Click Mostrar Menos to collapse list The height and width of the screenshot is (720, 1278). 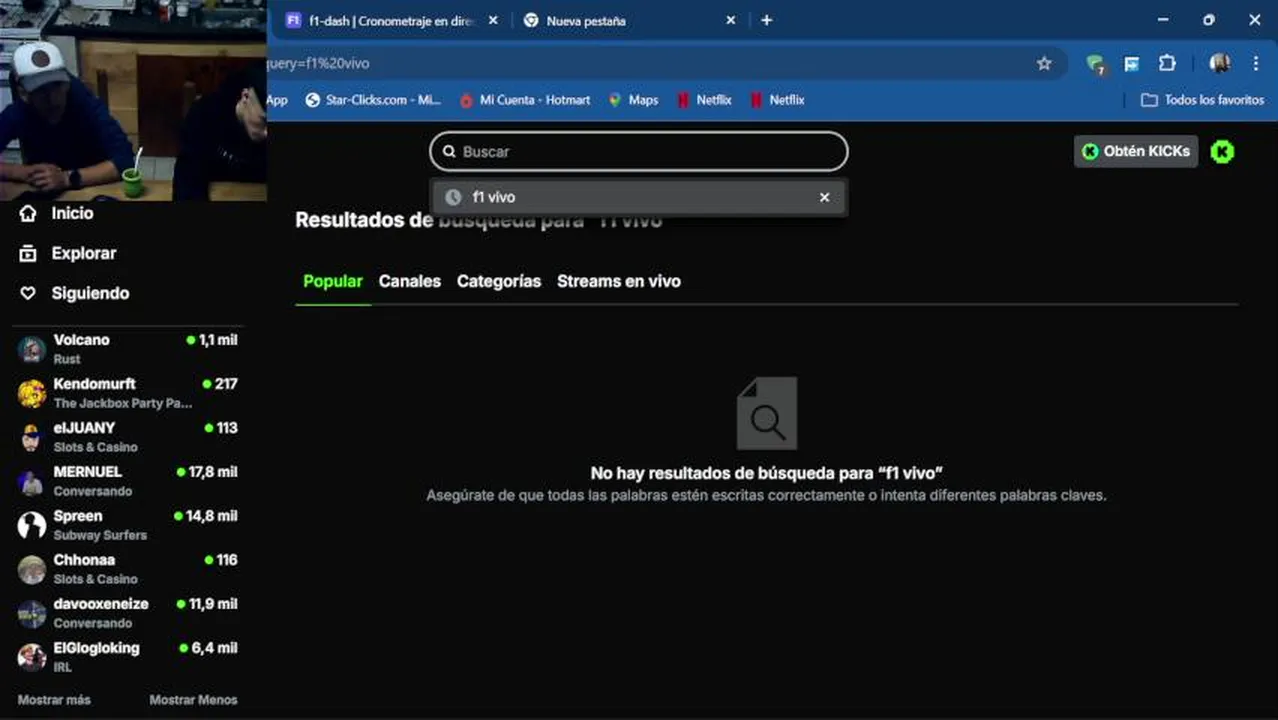[193, 700]
